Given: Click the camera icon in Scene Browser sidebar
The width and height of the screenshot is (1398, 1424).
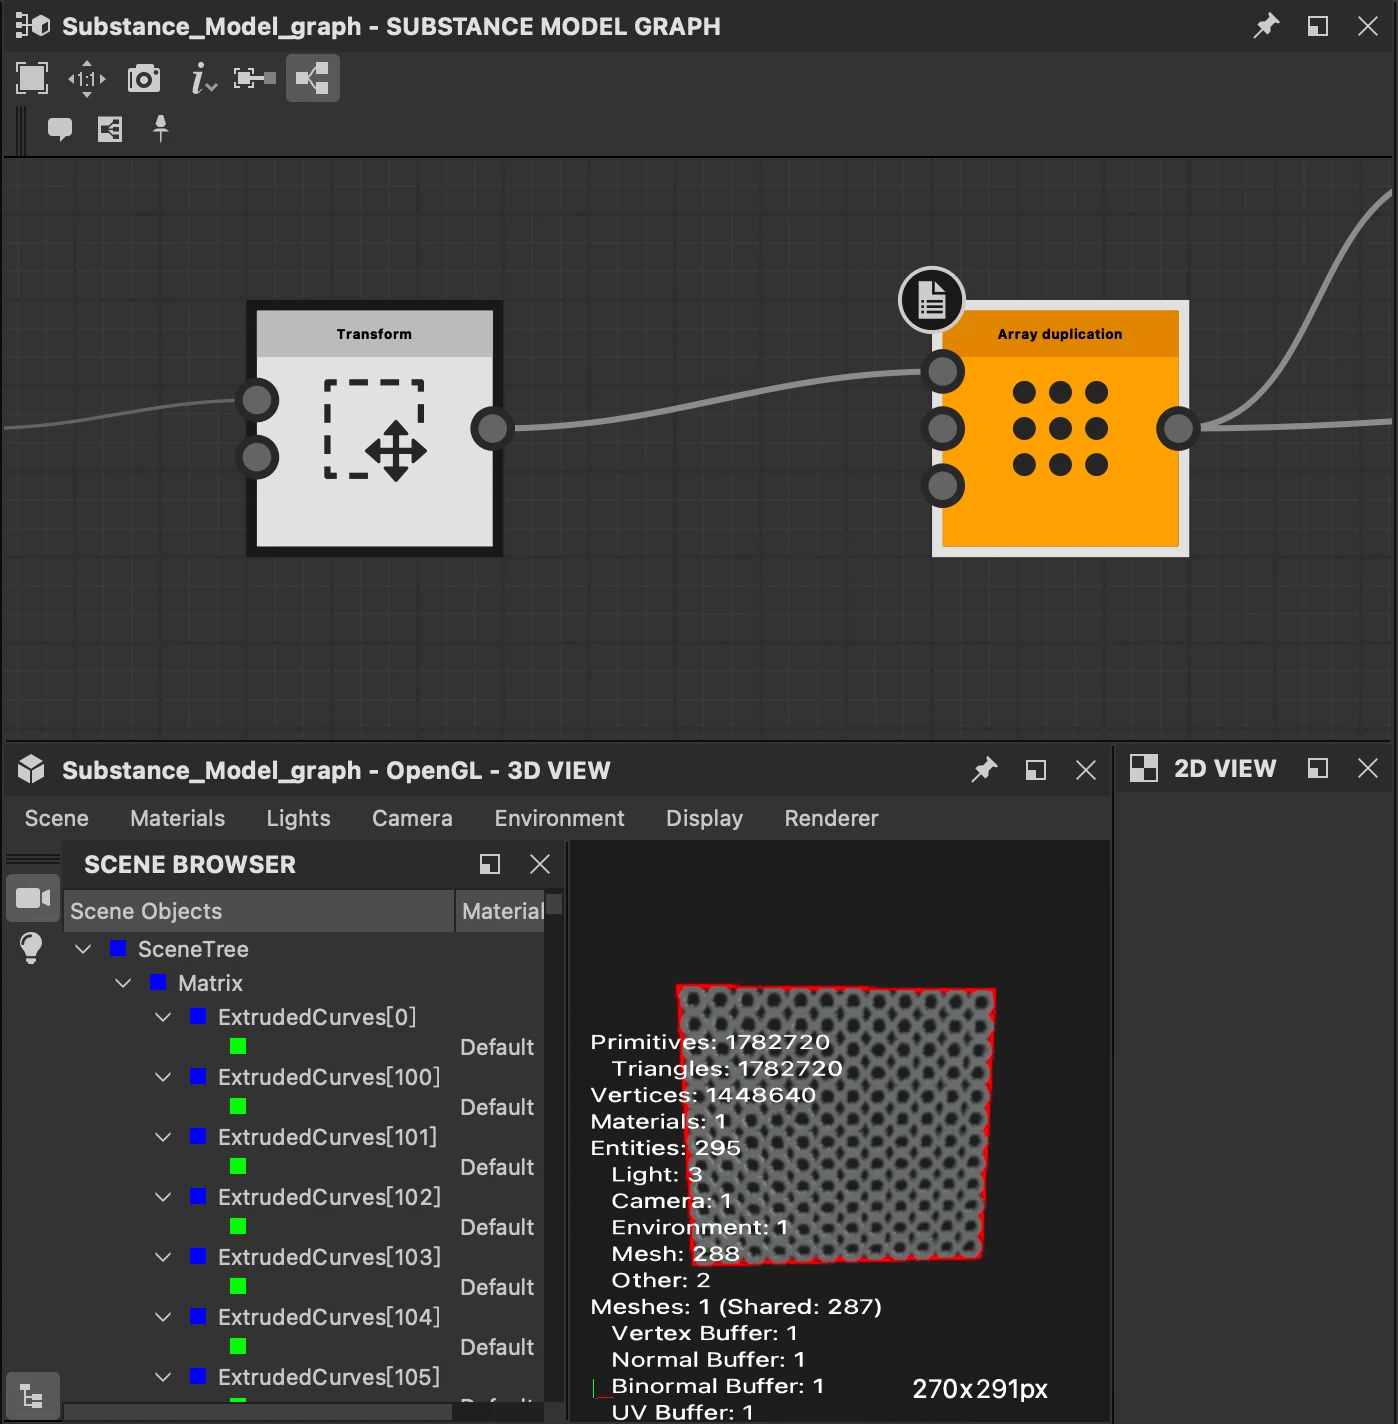Looking at the screenshot, I should [x=33, y=898].
